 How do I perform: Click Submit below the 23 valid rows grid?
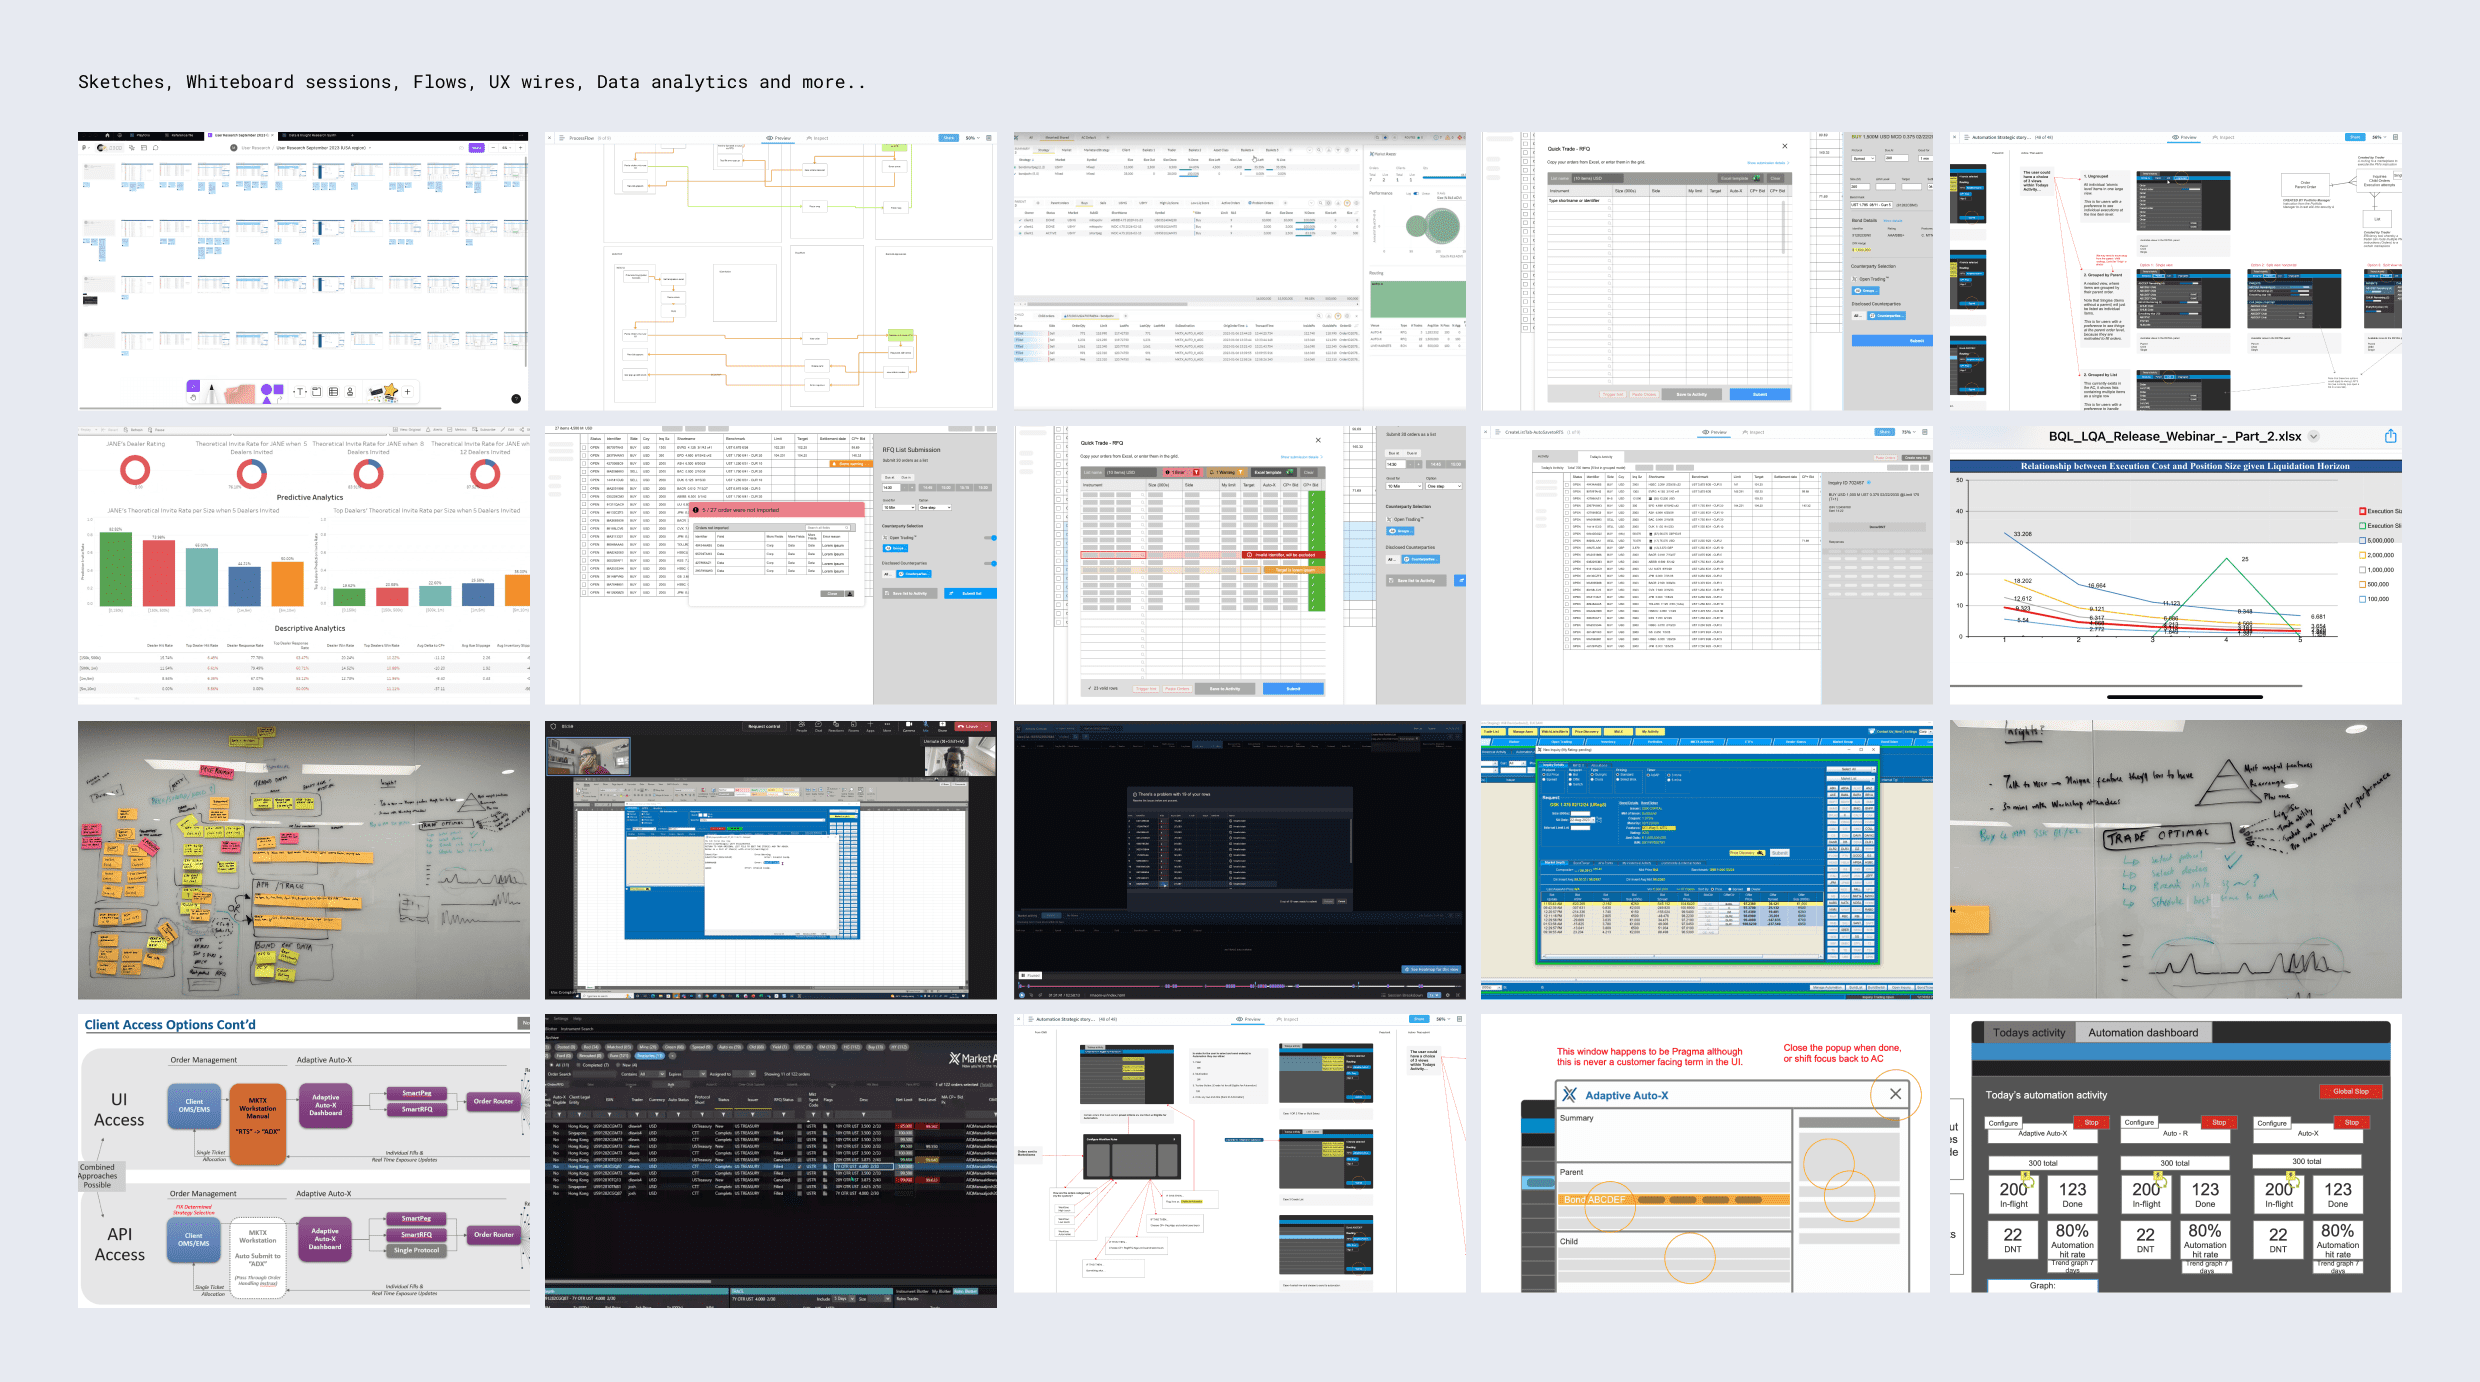[x=1293, y=689]
